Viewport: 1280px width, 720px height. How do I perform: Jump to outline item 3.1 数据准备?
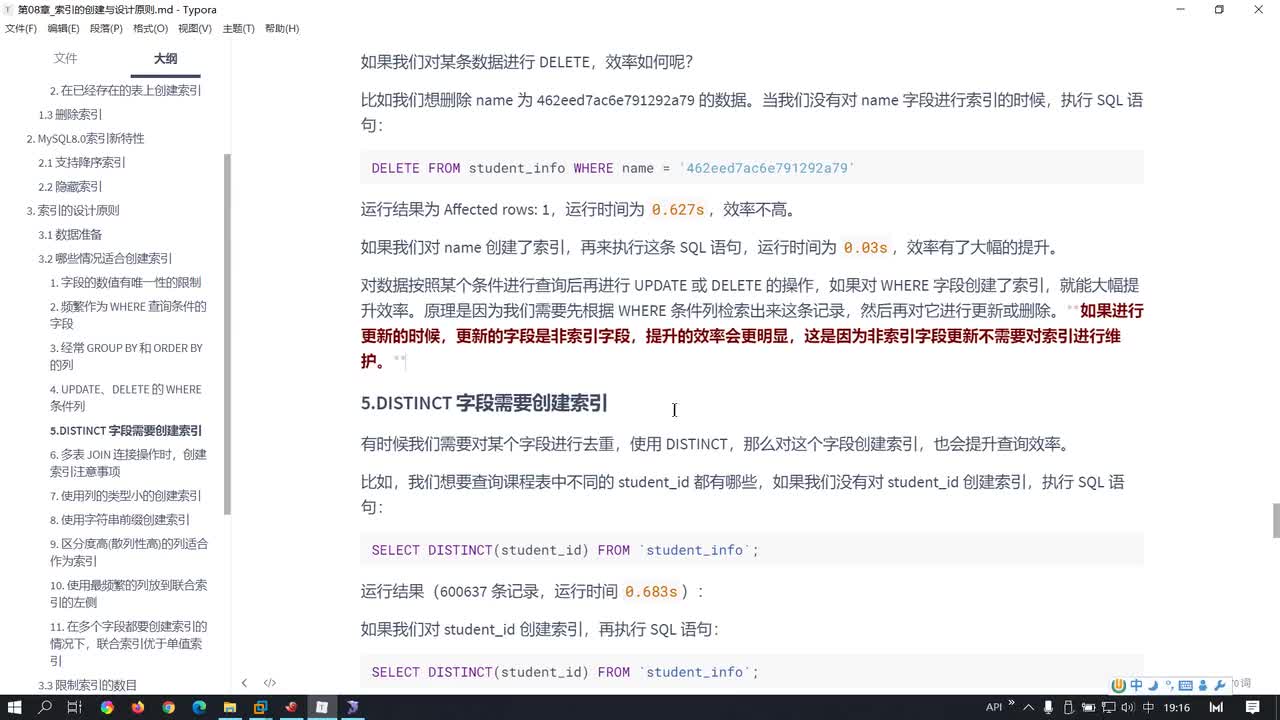(70, 234)
